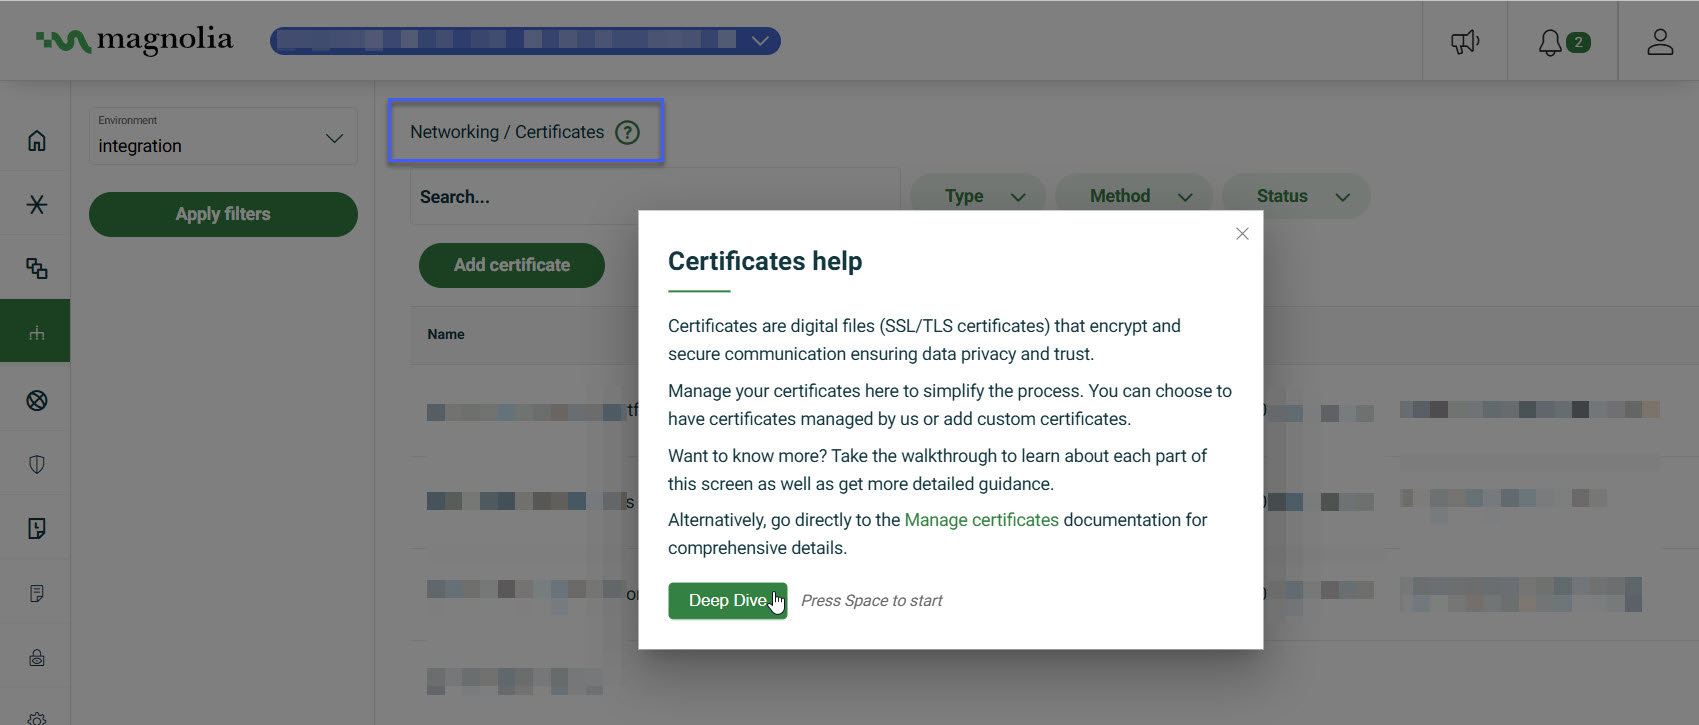Open the user profile icon
The height and width of the screenshot is (725, 1699).
[x=1660, y=42]
